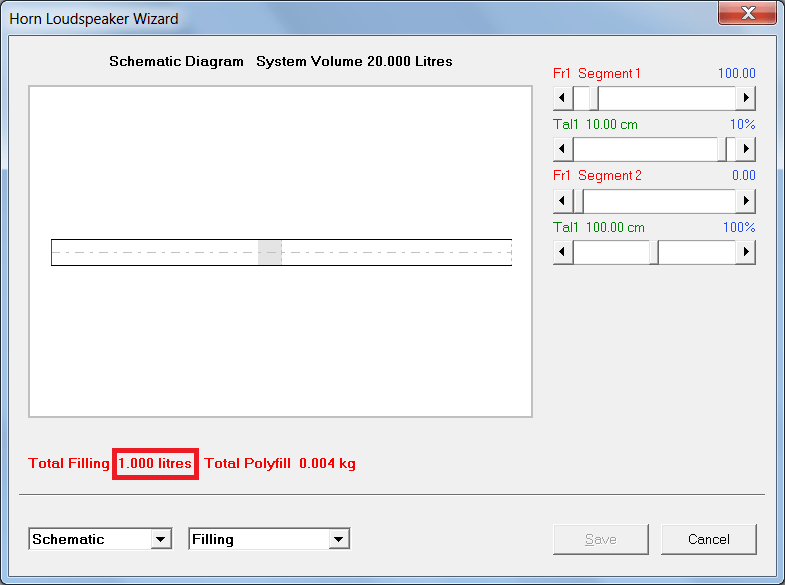
Task: Click right arrow of Fr1 Segment 2 slider
Action: click(x=745, y=201)
